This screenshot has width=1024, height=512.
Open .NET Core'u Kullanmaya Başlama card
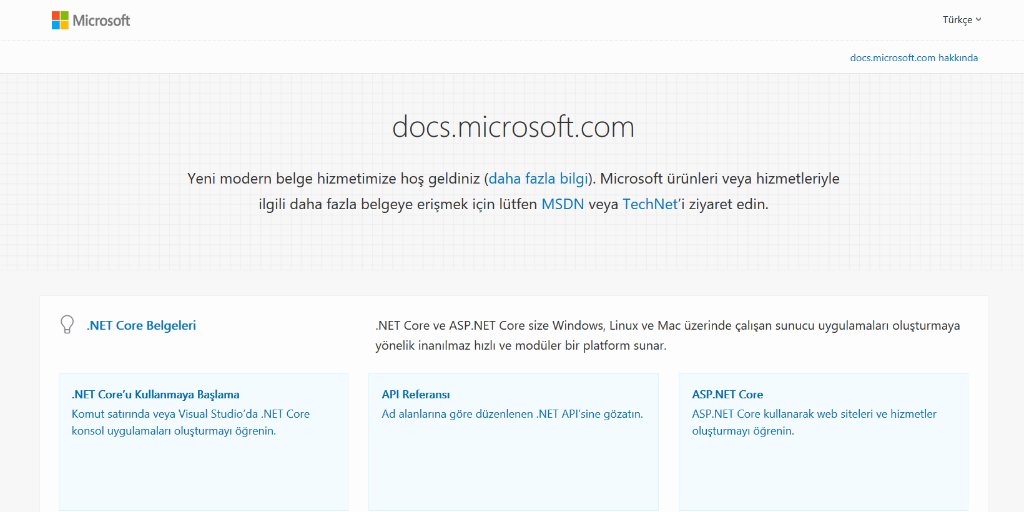[x=204, y=442]
